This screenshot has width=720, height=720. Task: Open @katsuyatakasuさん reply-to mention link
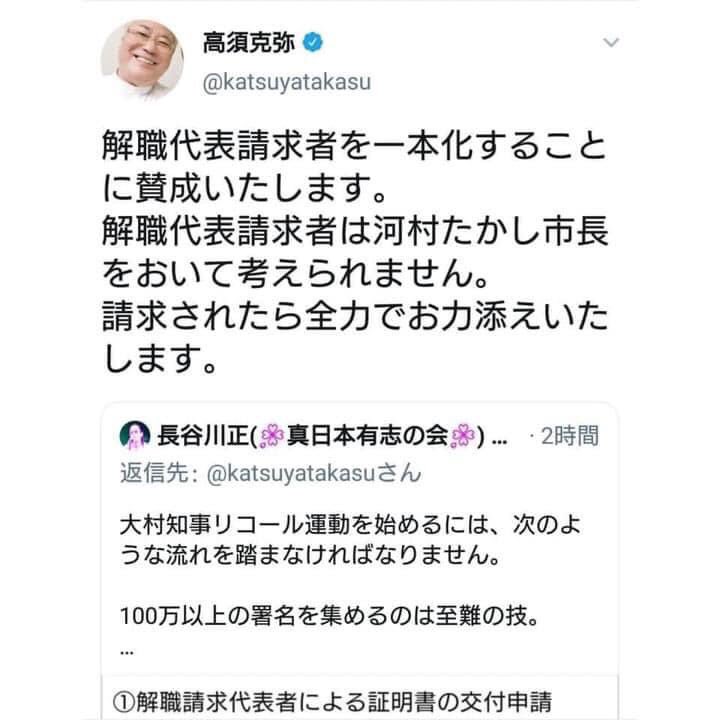click(314, 473)
